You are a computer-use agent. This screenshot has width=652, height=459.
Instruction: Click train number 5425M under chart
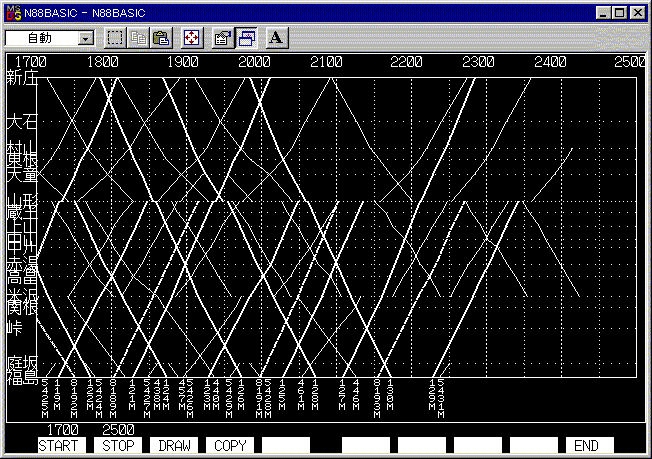[x=45, y=398]
